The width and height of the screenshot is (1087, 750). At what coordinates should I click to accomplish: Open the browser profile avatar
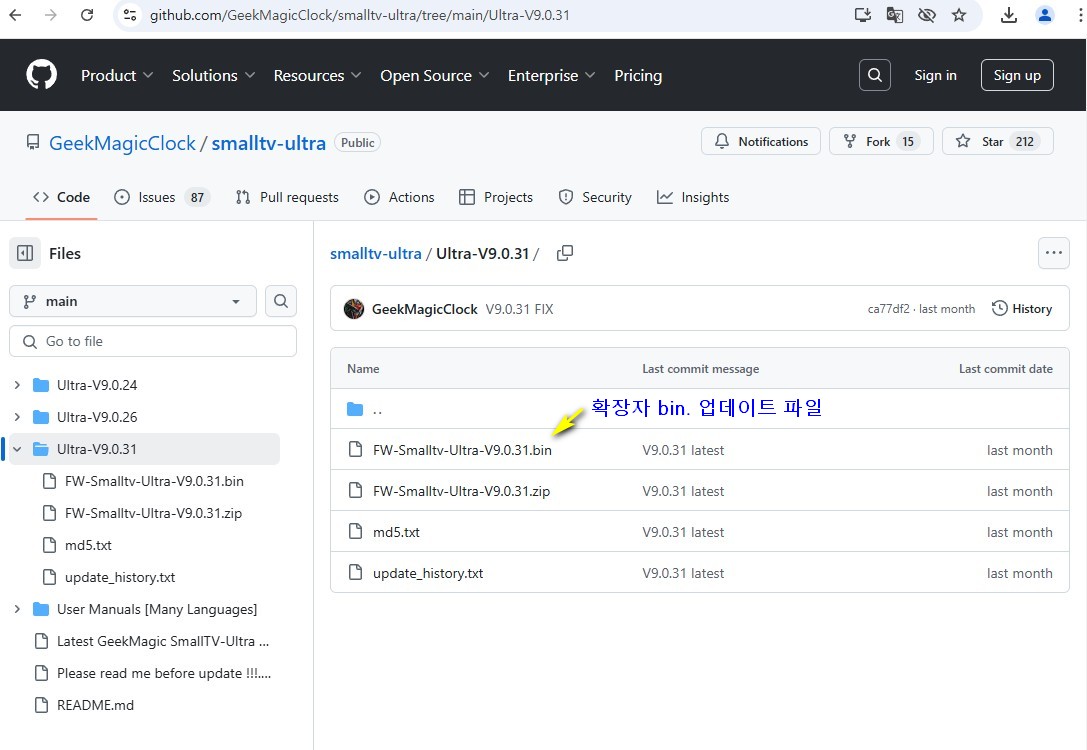pos(1045,15)
